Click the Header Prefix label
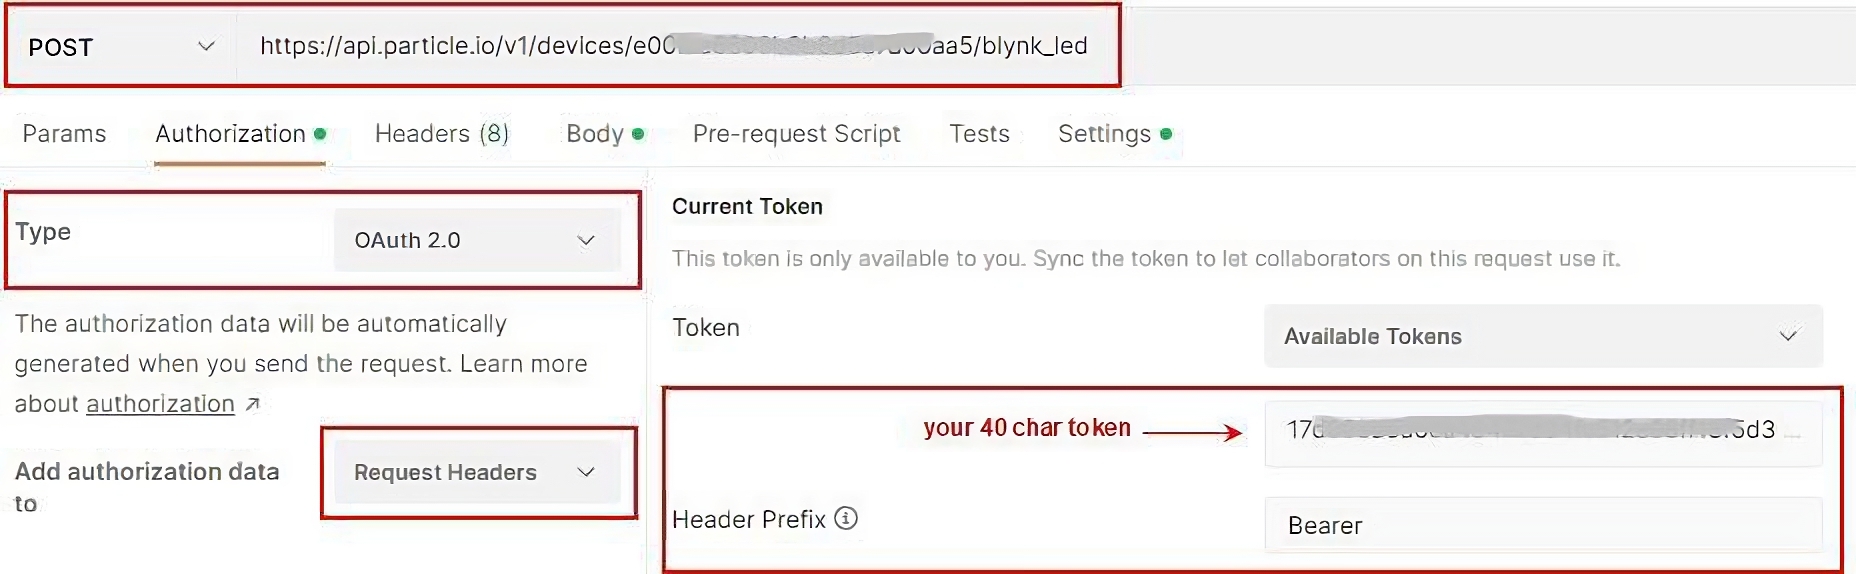1856x574 pixels. pos(748,520)
